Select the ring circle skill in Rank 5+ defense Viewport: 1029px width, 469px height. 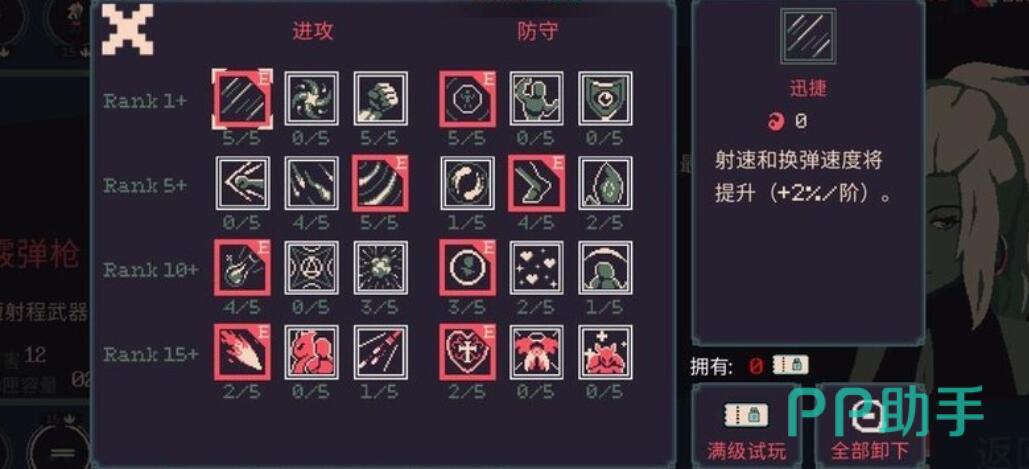click(467, 183)
